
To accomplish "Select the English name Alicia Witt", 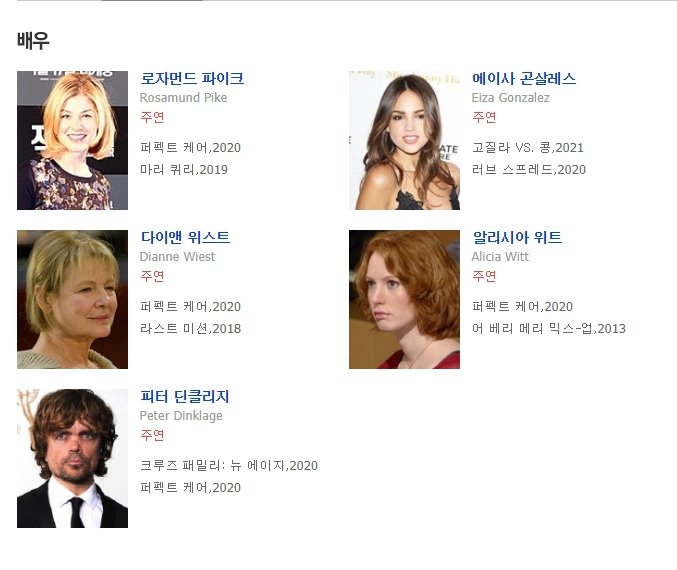I will point(500,257).
